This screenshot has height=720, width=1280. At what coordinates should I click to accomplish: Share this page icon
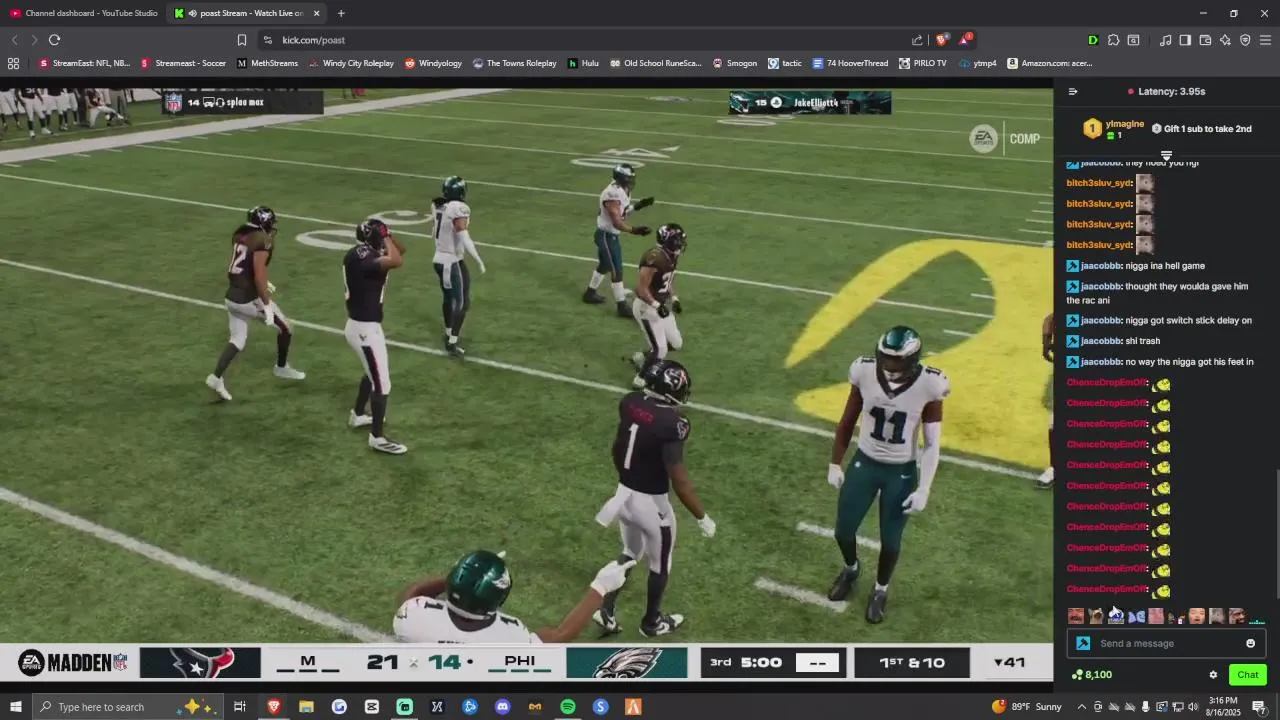pos(917,40)
